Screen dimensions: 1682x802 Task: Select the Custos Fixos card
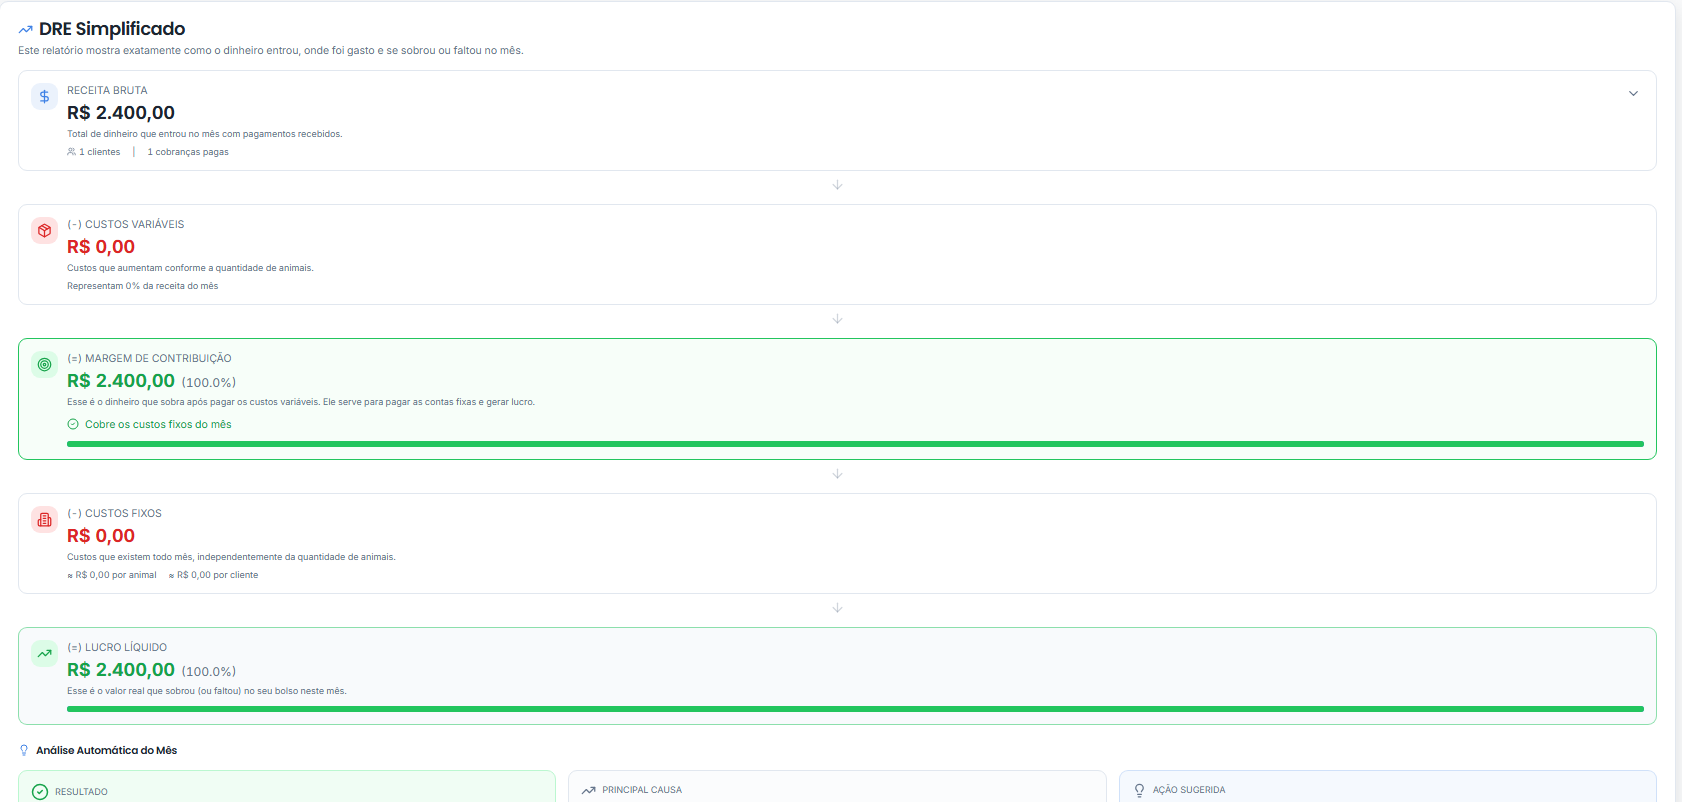point(837,543)
